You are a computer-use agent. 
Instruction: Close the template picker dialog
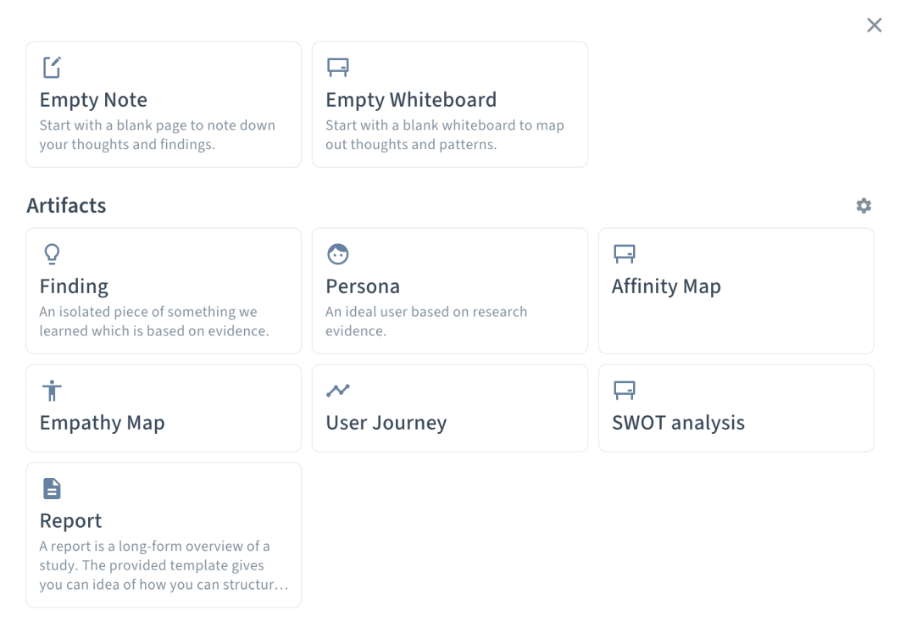(x=874, y=25)
